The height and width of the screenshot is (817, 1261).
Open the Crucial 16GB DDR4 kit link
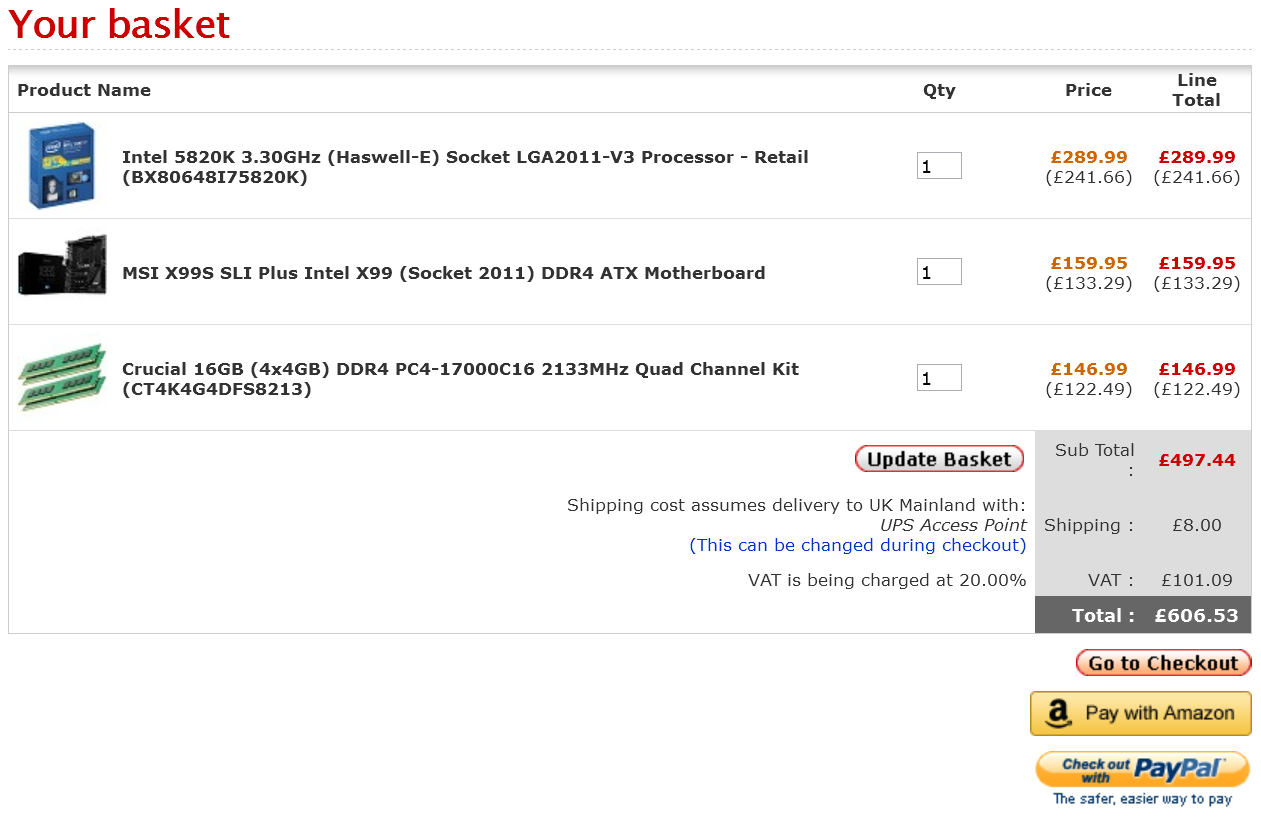[x=460, y=379]
